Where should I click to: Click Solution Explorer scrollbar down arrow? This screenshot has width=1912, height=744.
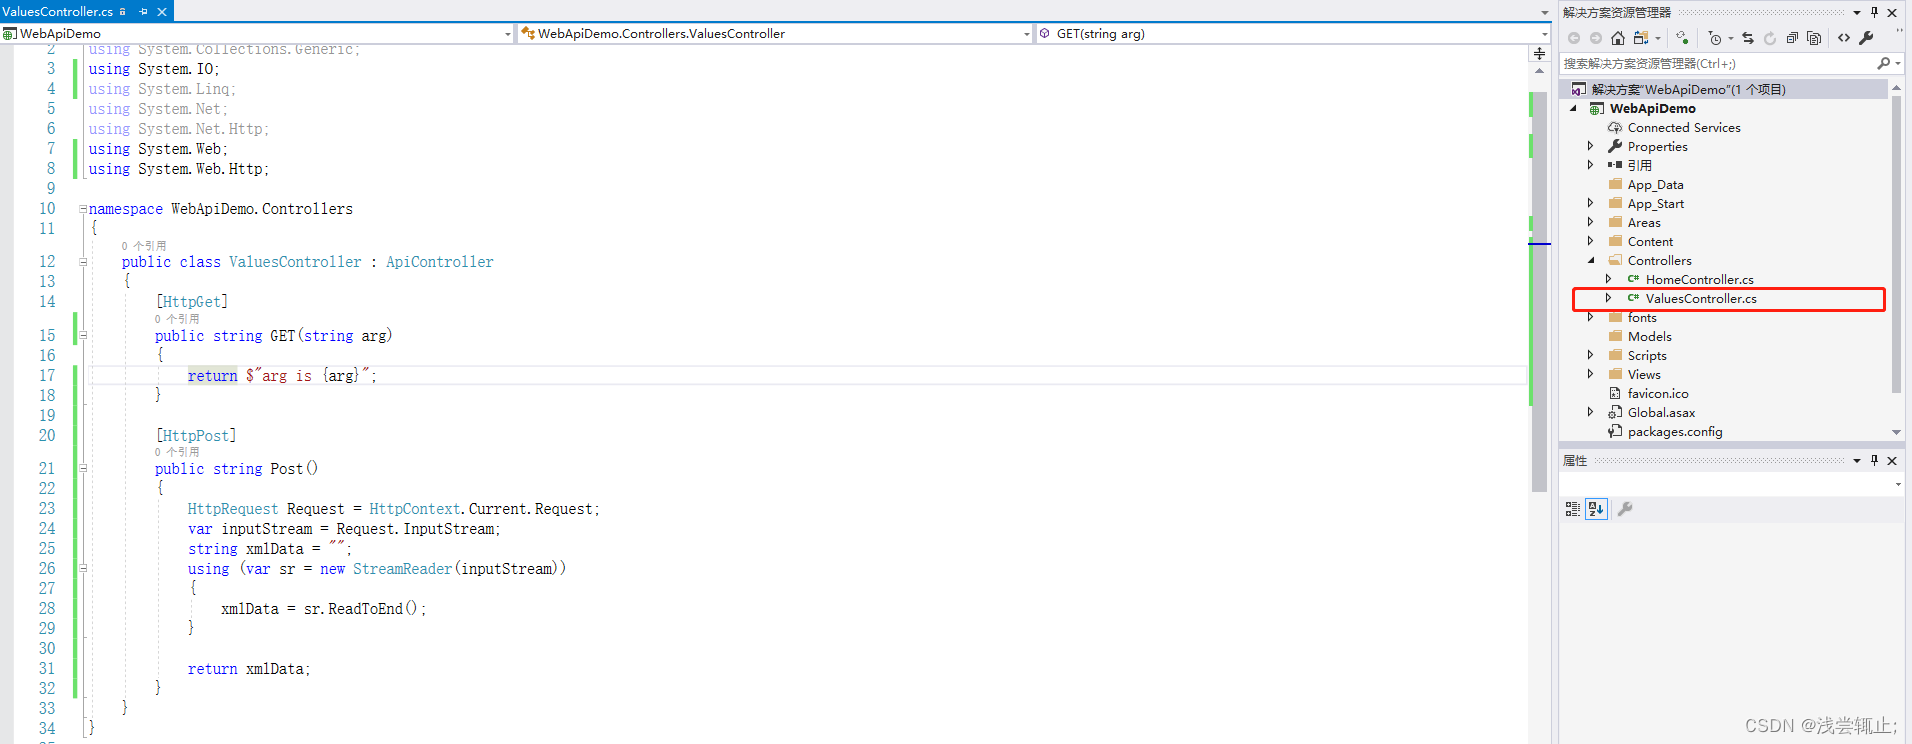click(x=1896, y=432)
